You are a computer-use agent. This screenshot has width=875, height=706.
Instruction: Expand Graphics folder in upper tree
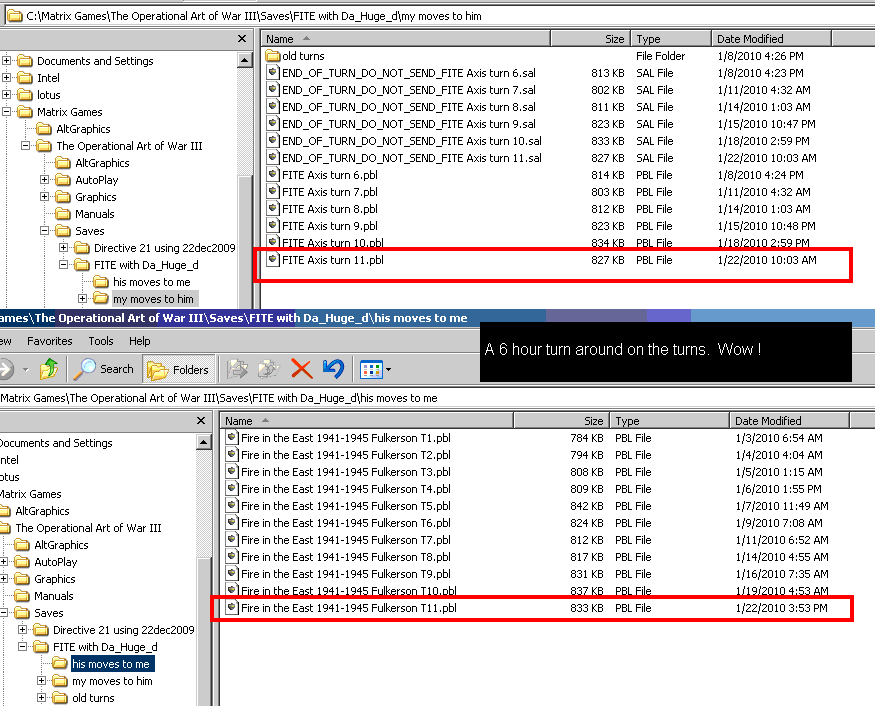(45, 196)
